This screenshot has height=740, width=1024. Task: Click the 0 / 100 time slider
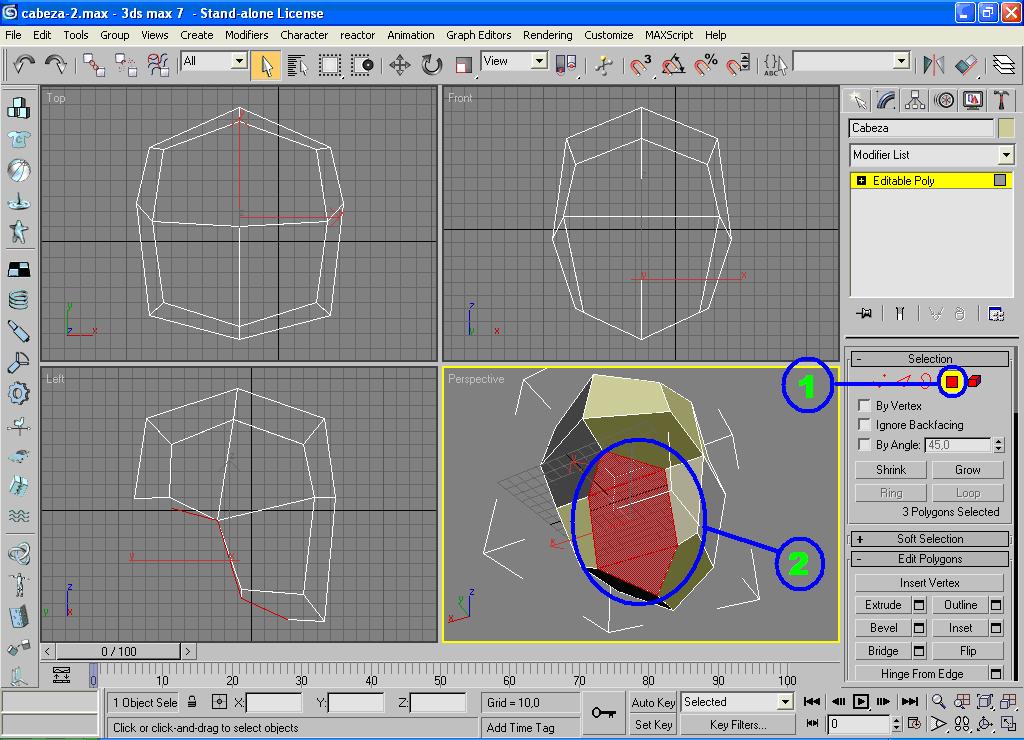tap(118, 651)
